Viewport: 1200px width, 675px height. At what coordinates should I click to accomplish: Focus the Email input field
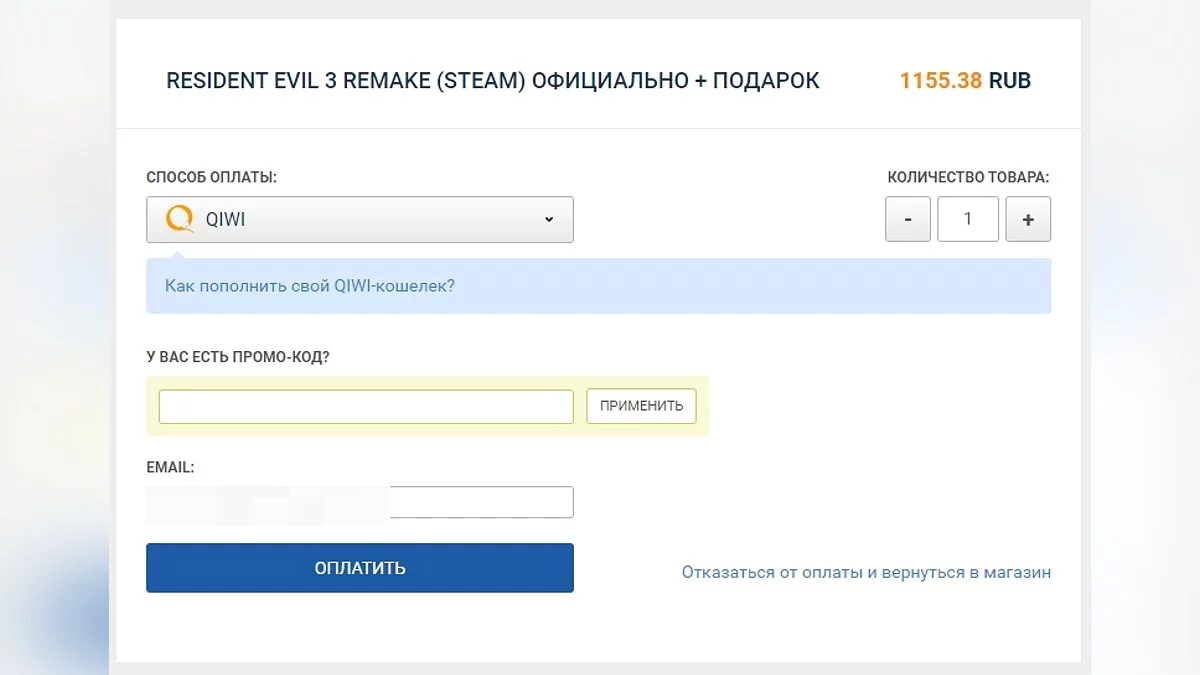tap(480, 502)
